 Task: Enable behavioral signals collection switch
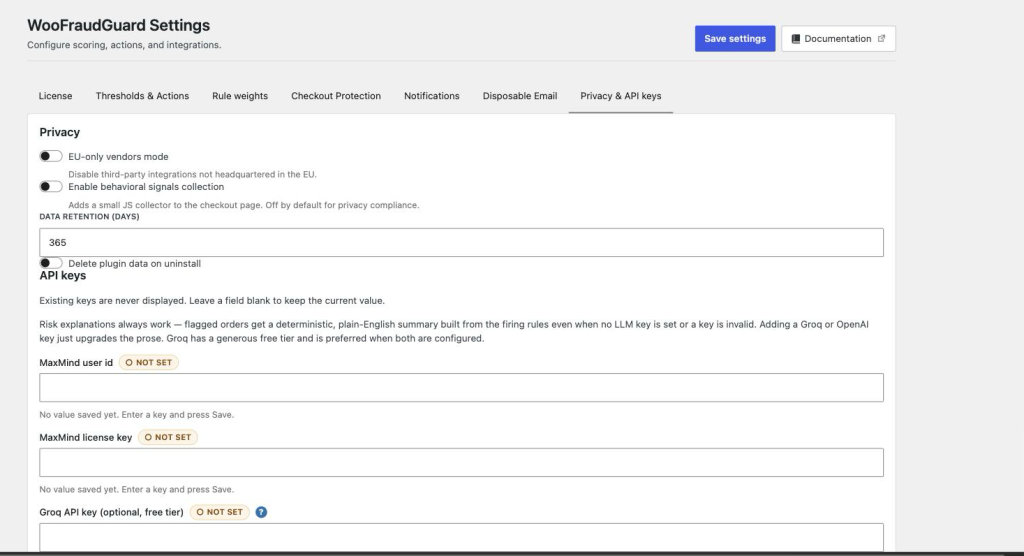tap(51, 187)
